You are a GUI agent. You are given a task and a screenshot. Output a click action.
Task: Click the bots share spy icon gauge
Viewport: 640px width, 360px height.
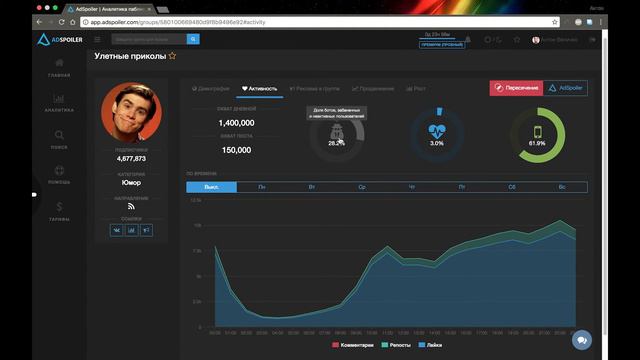337,135
